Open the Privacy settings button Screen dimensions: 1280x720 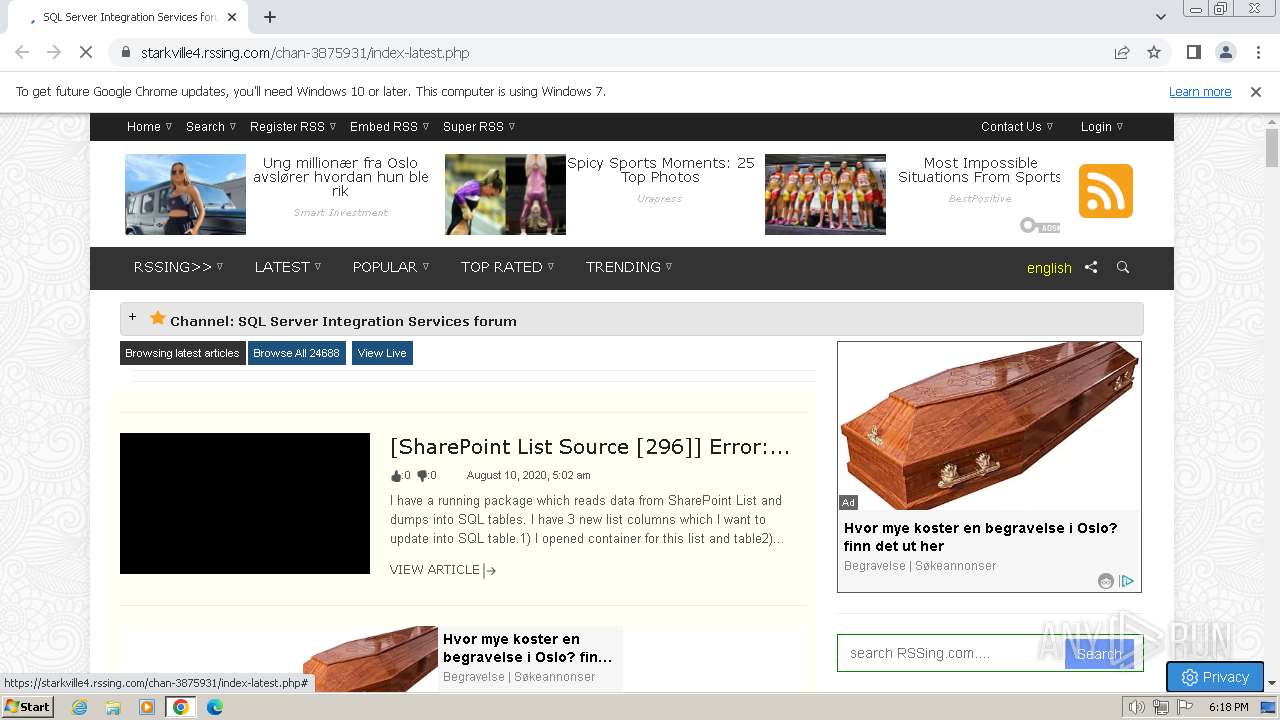pyautogui.click(x=1215, y=677)
